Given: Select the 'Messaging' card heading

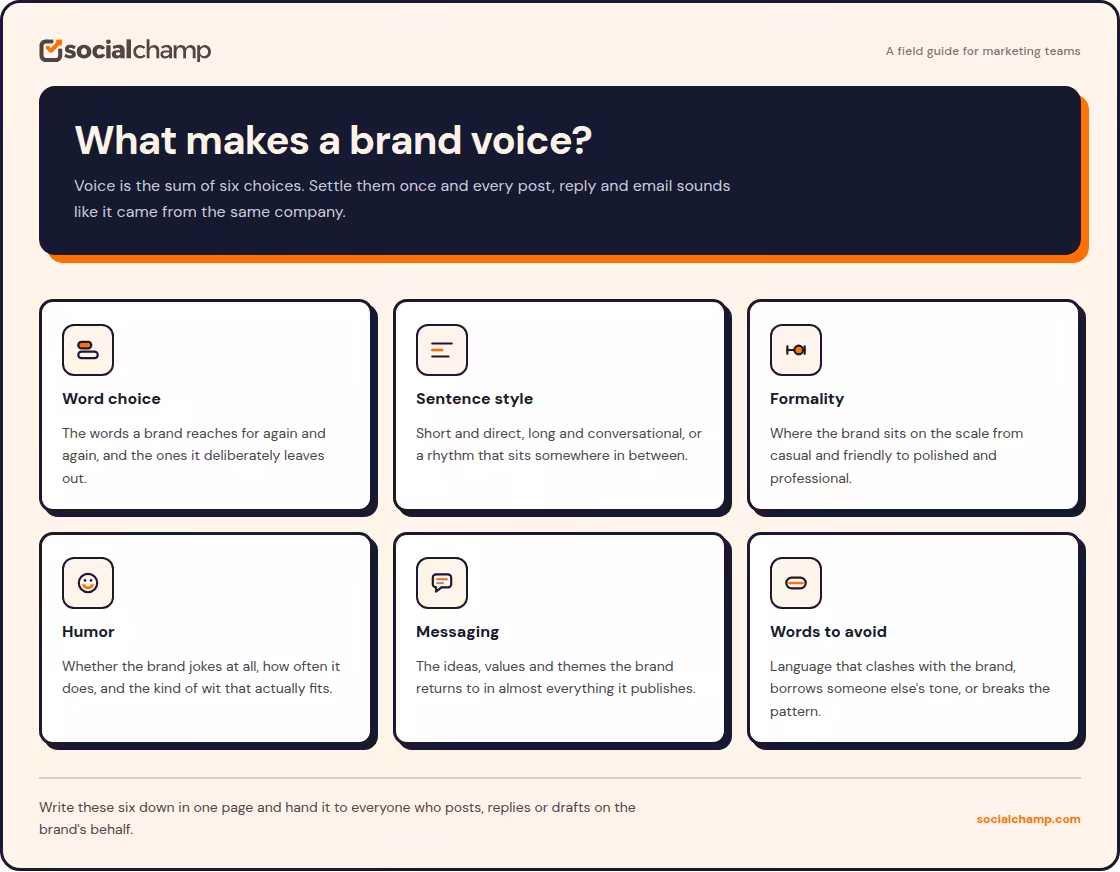Looking at the screenshot, I should pyautogui.click(x=457, y=632).
